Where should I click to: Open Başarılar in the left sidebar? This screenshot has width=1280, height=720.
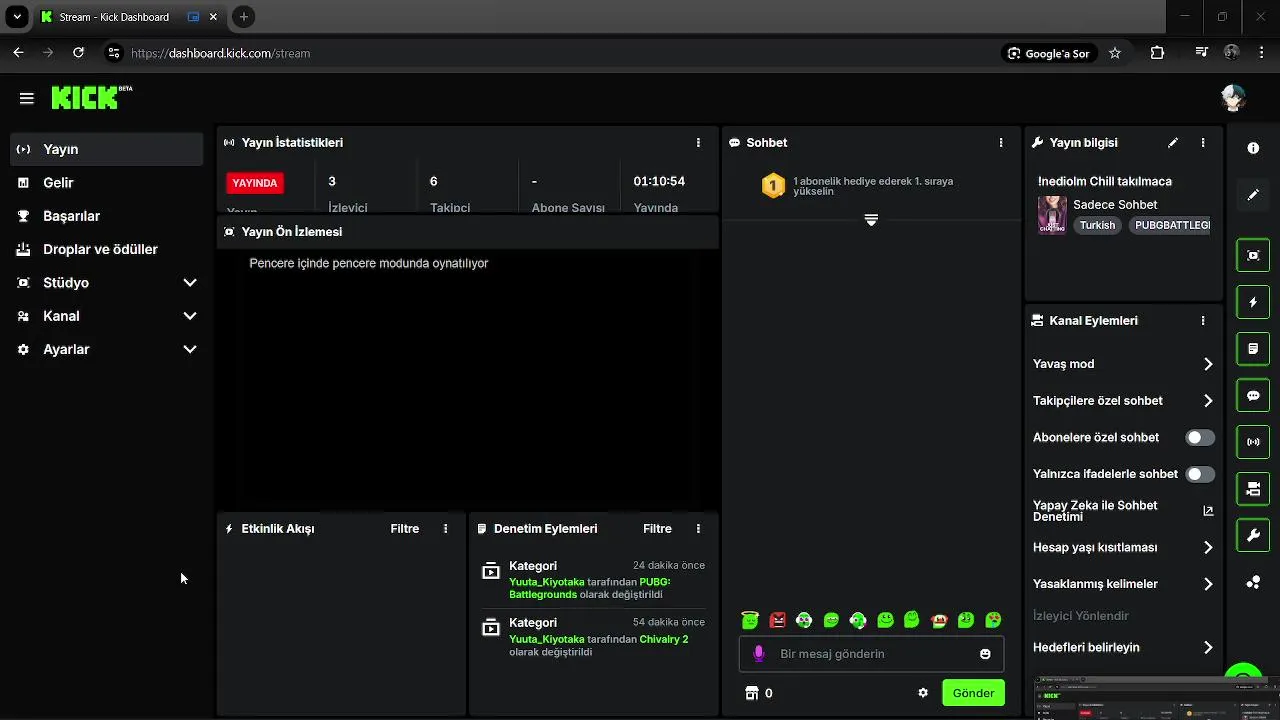[107, 216]
